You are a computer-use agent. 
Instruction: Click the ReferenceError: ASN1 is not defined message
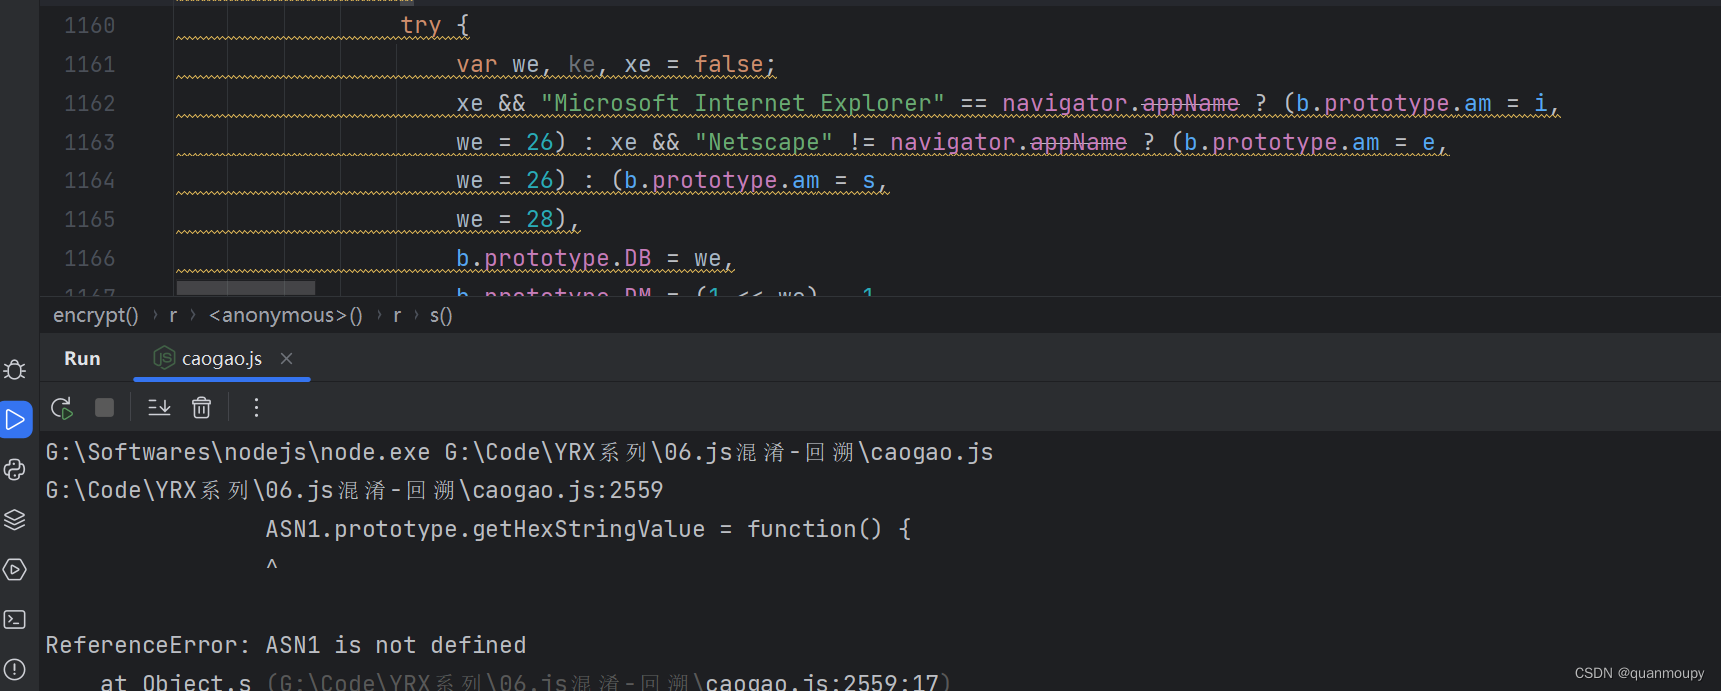pyautogui.click(x=286, y=645)
